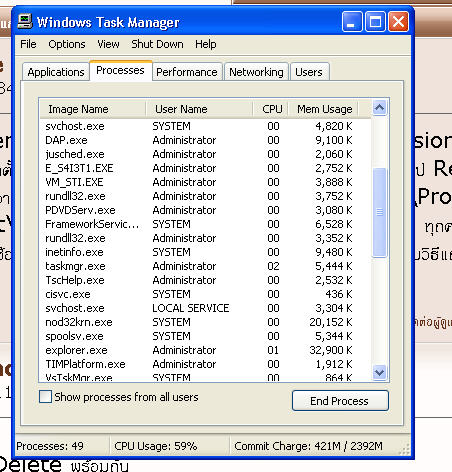Select the TIMPlatform.exe process
Viewport: 452px width, 472px height.
pyautogui.click(x=205, y=364)
